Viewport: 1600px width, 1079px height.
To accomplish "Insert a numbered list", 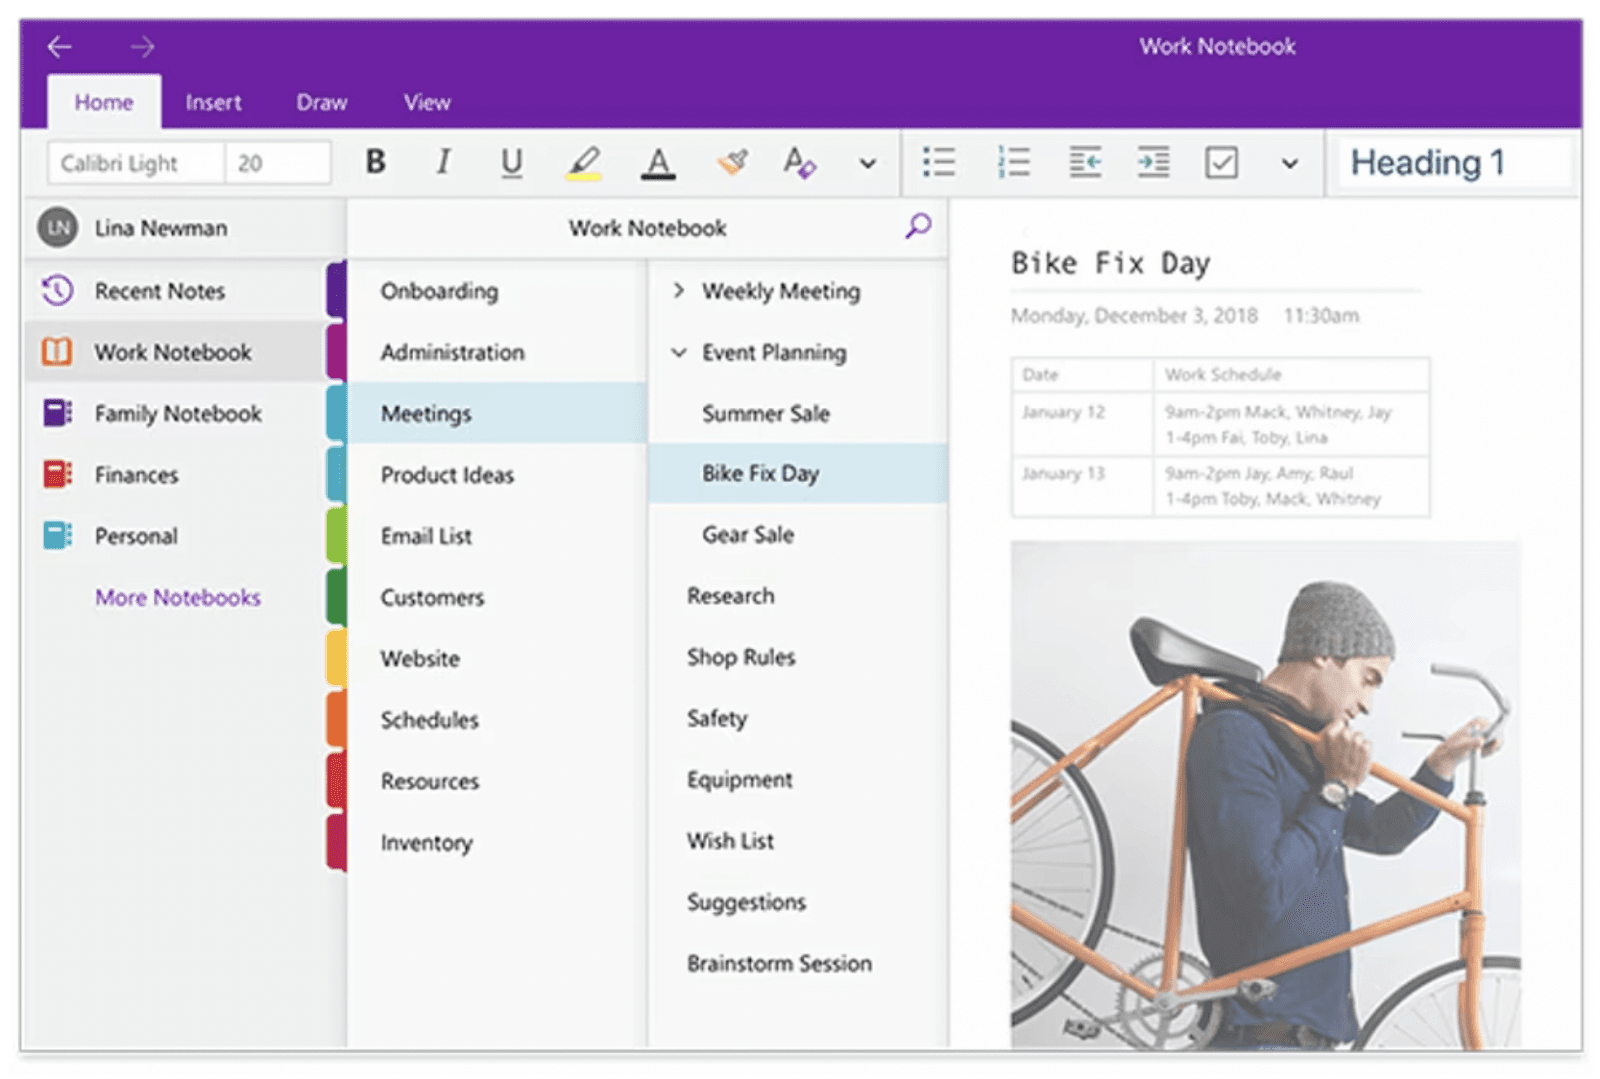I will [1013, 162].
